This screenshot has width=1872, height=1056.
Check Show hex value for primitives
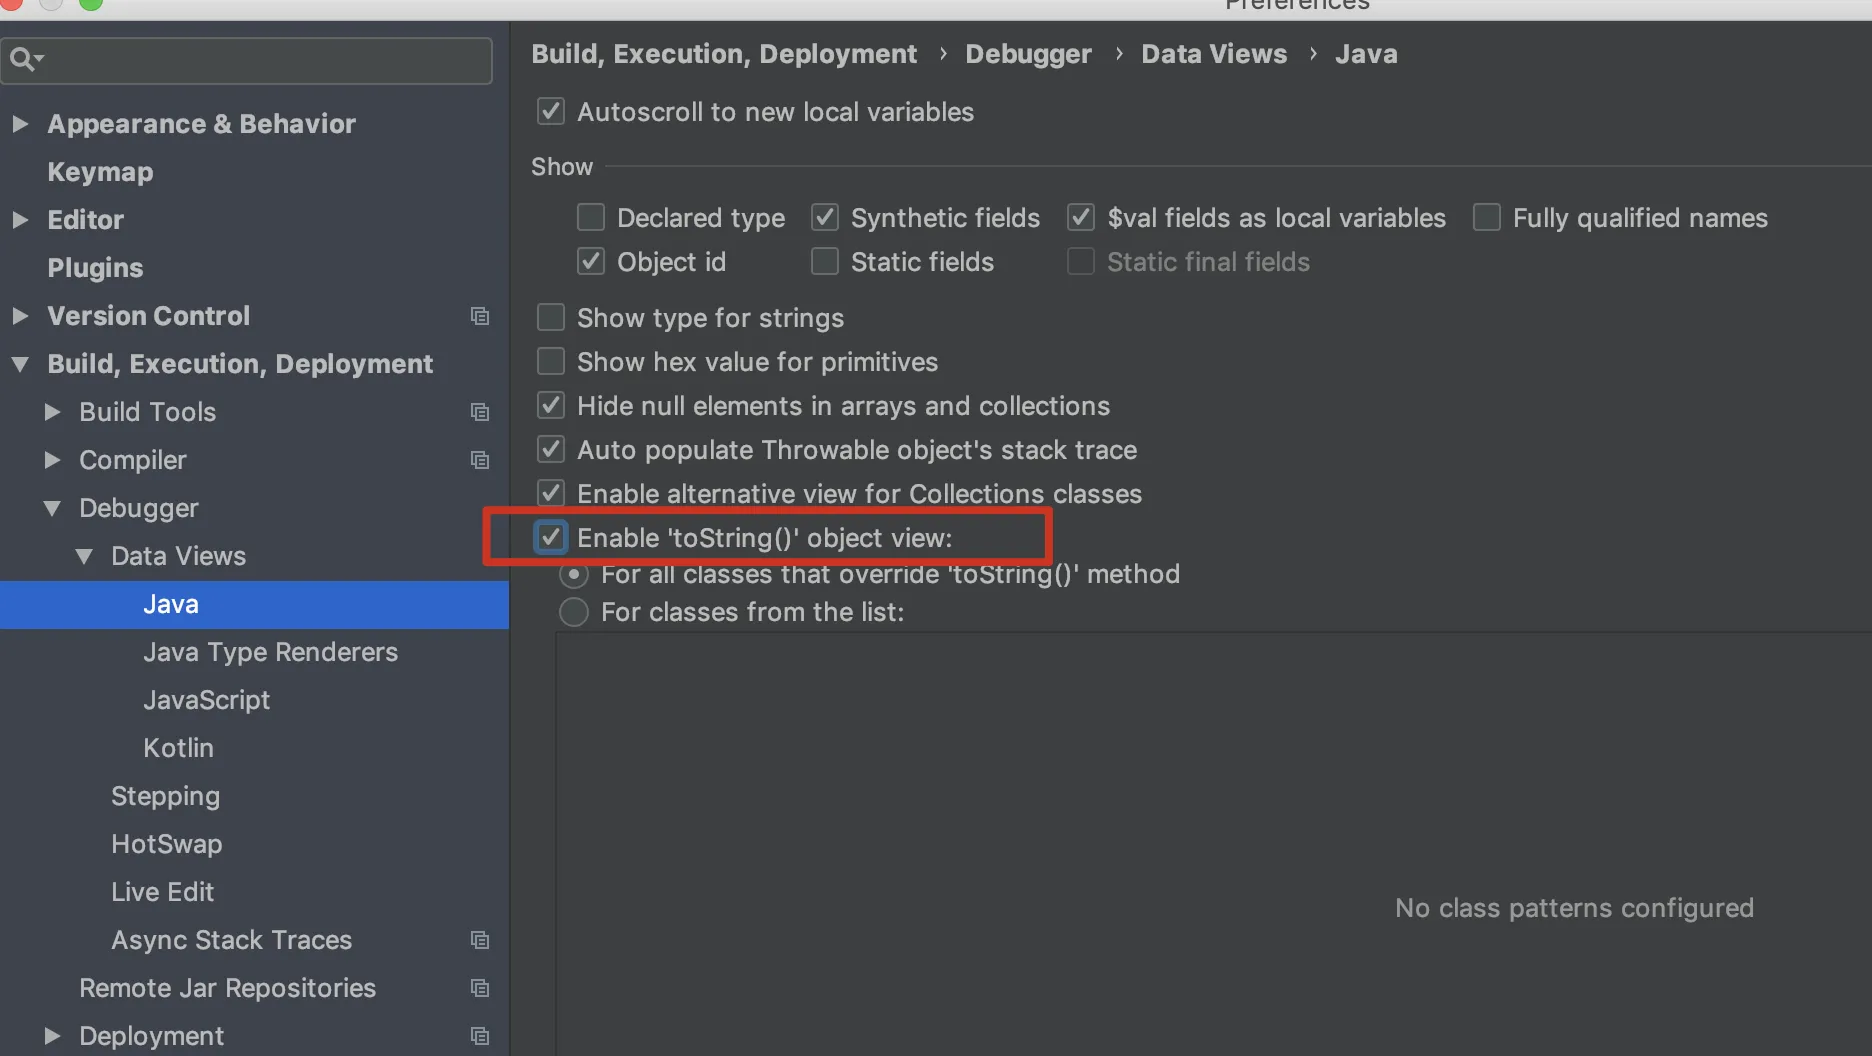pos(551,361)
